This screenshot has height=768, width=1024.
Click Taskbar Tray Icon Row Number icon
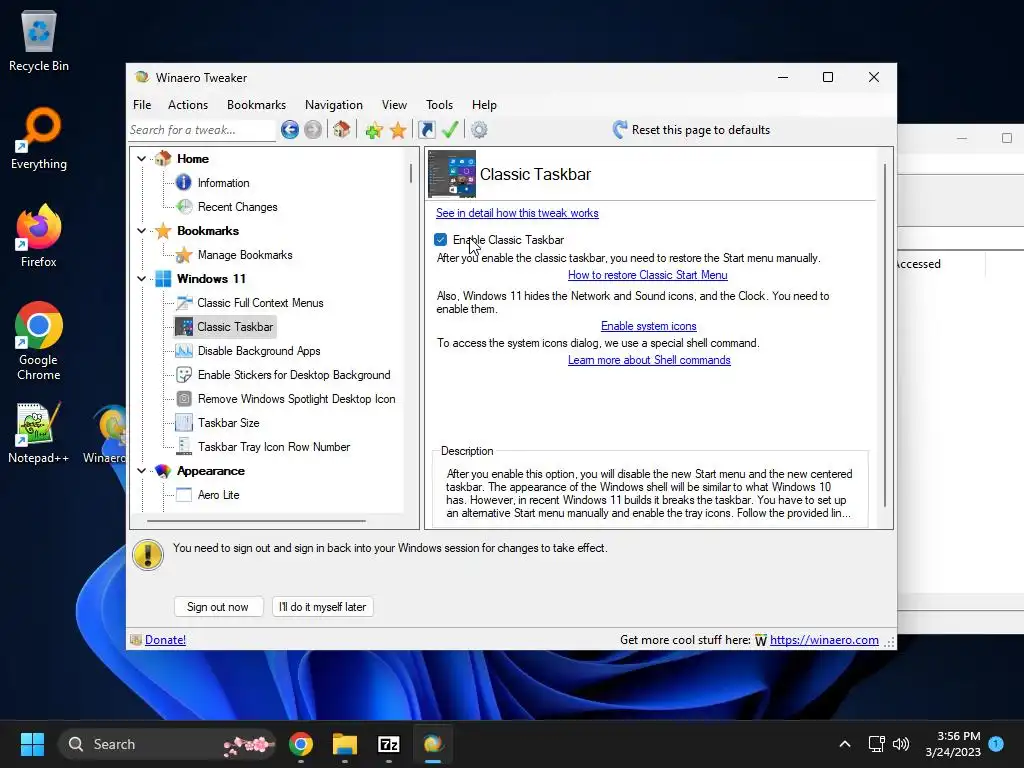(184, 447)
